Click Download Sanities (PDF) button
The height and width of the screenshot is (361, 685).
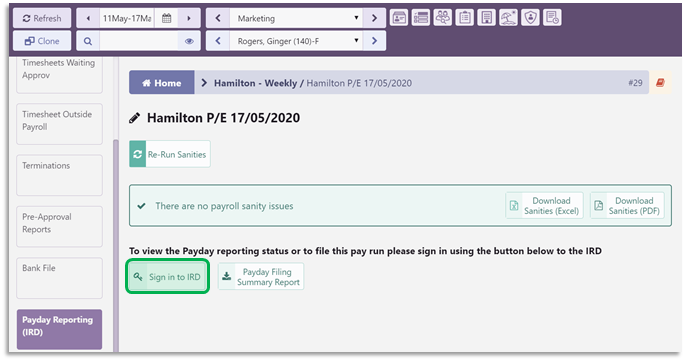point(627,206)
